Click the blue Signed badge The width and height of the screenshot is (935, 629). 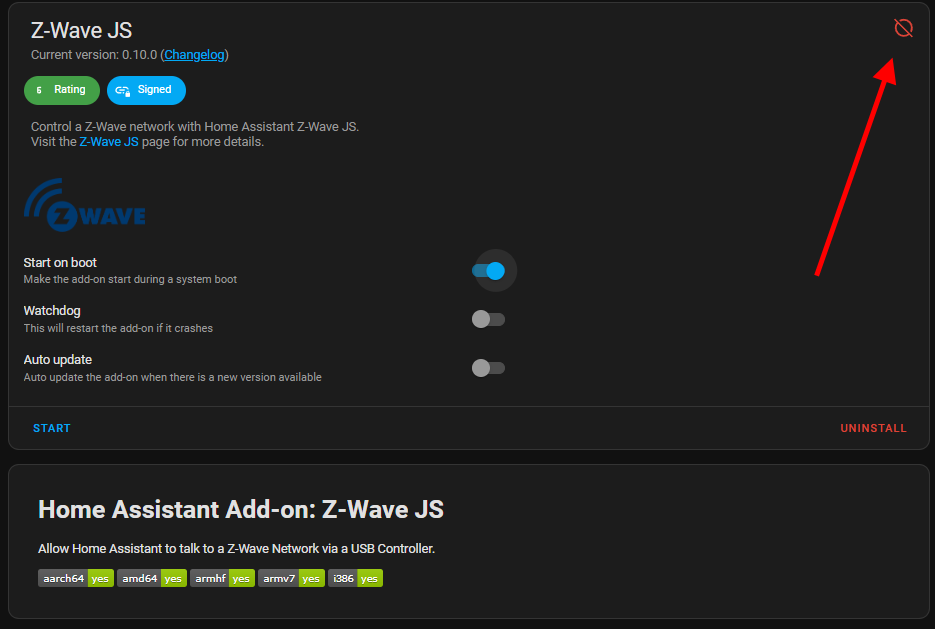coord(146,90)
